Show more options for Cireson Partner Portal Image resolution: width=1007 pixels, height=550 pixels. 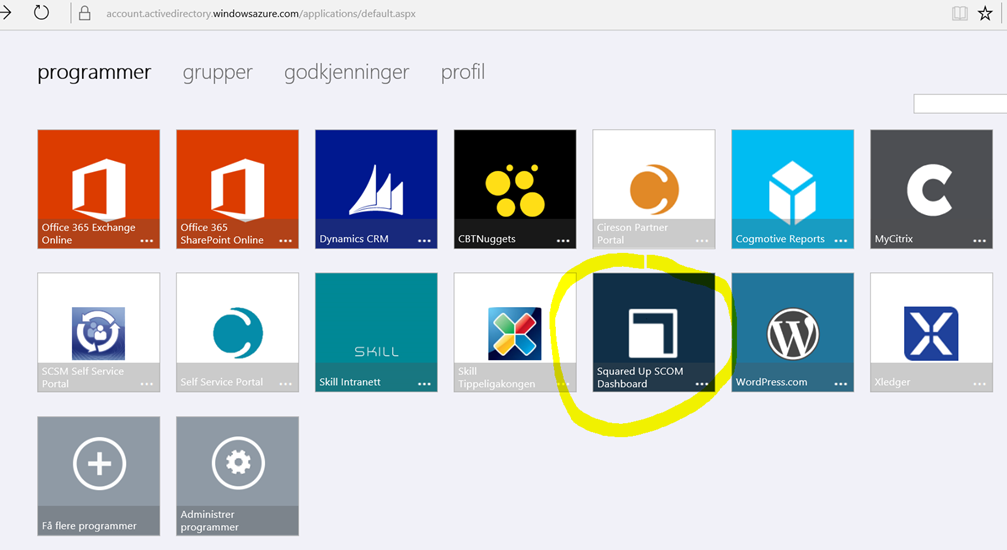point(702,241)
